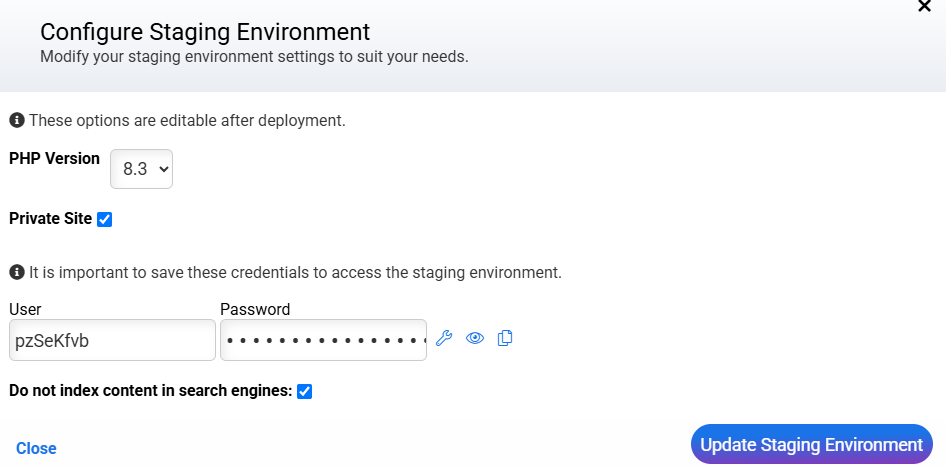Uncheck Do not index content checkbox

[x=305, y=391]
